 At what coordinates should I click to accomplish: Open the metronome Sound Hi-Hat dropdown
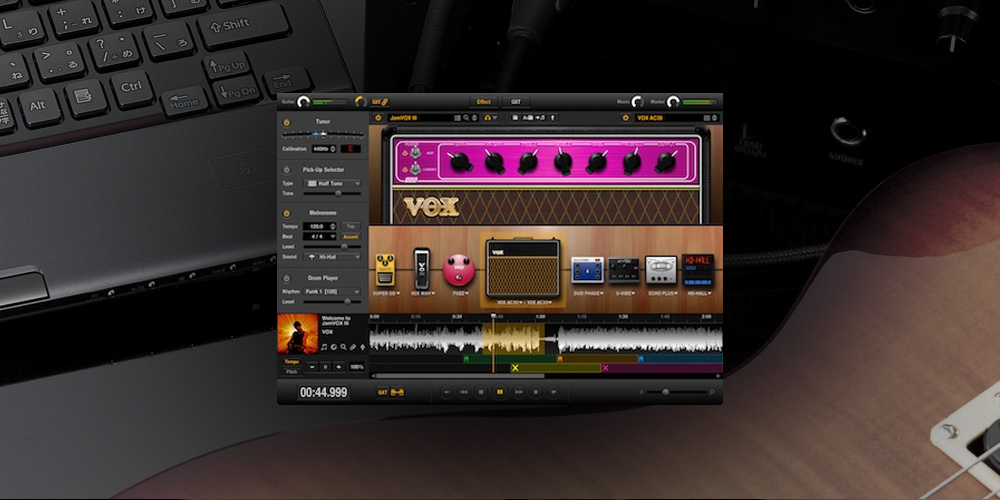(x=332, y=257)
